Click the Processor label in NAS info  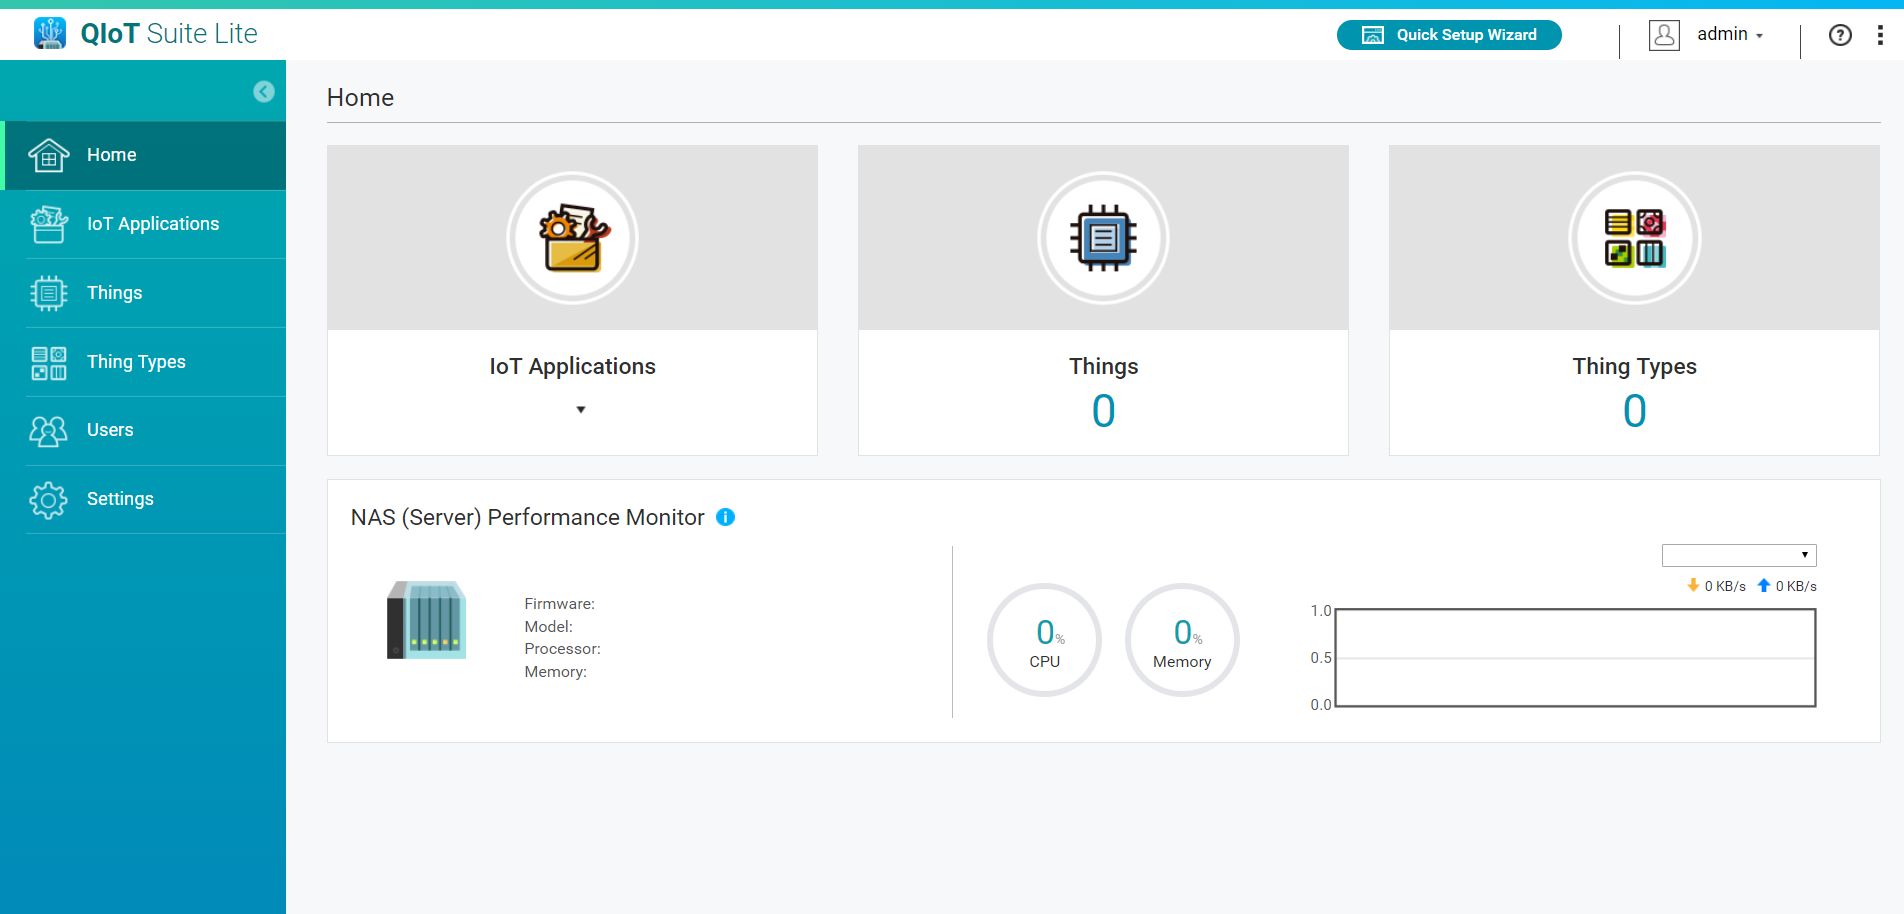pyautogui.click(x=562, y=649)
